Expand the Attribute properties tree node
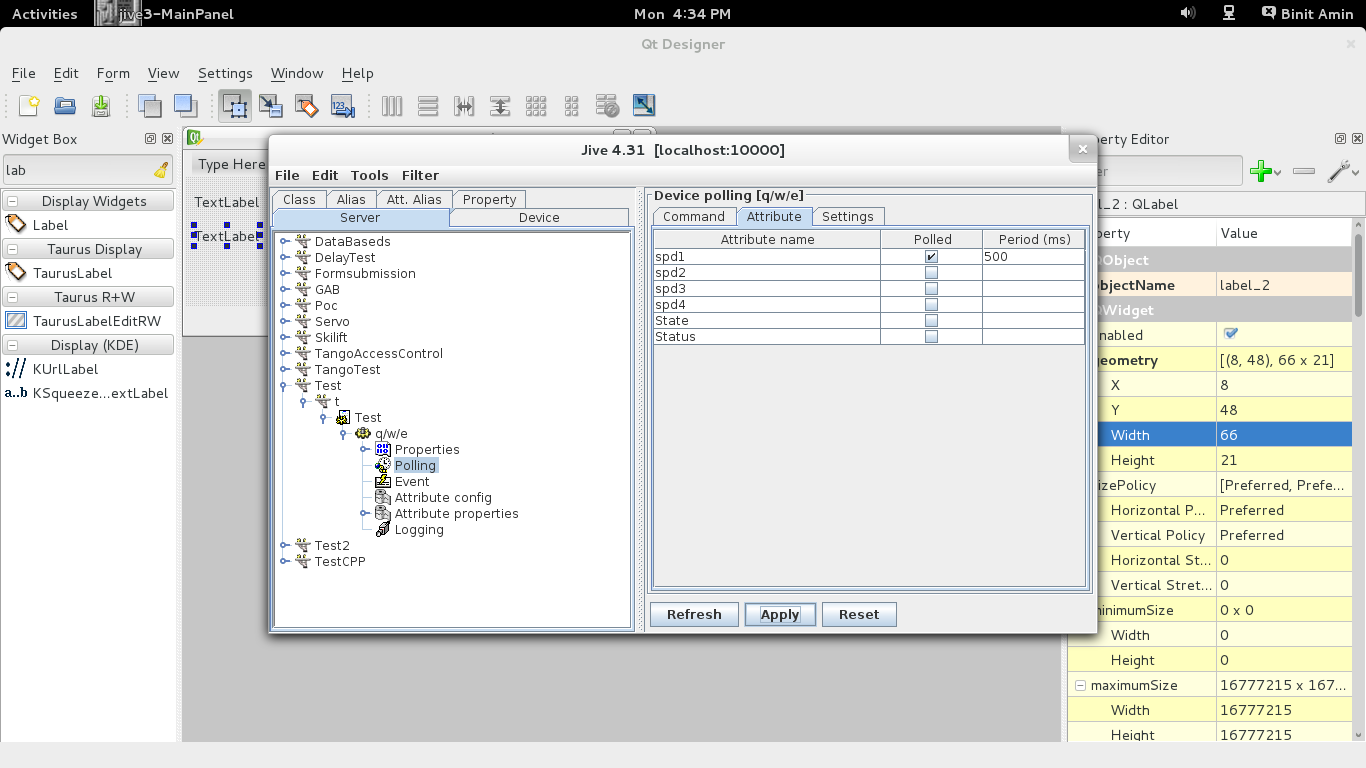This screenshot has height=768, width=1366. pyautogui.click(x=364, y=513)
